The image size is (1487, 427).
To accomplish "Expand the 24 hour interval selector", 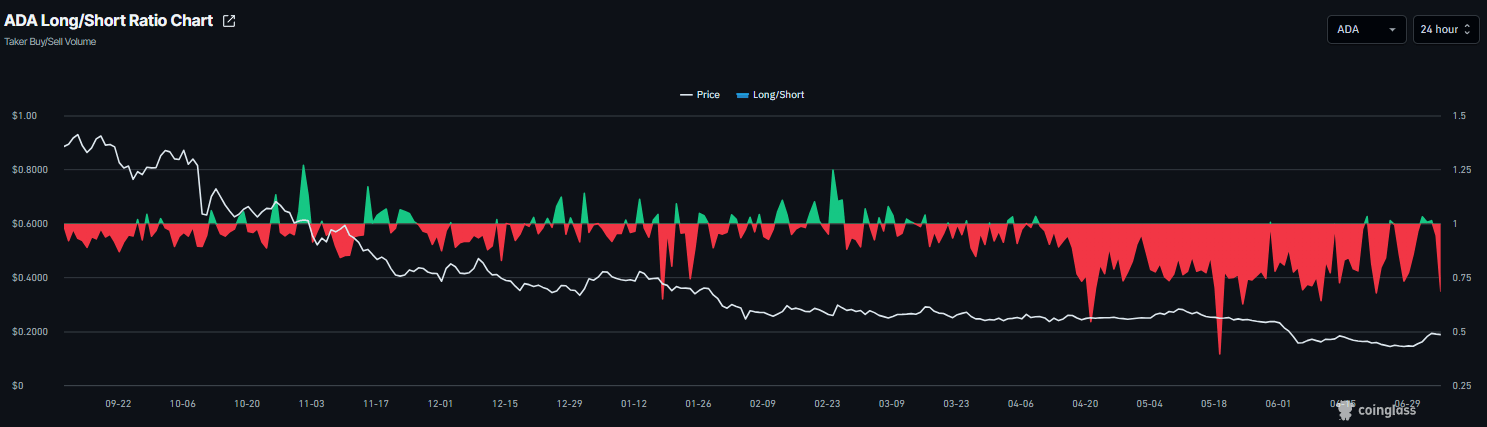I will pos(1446,30).
